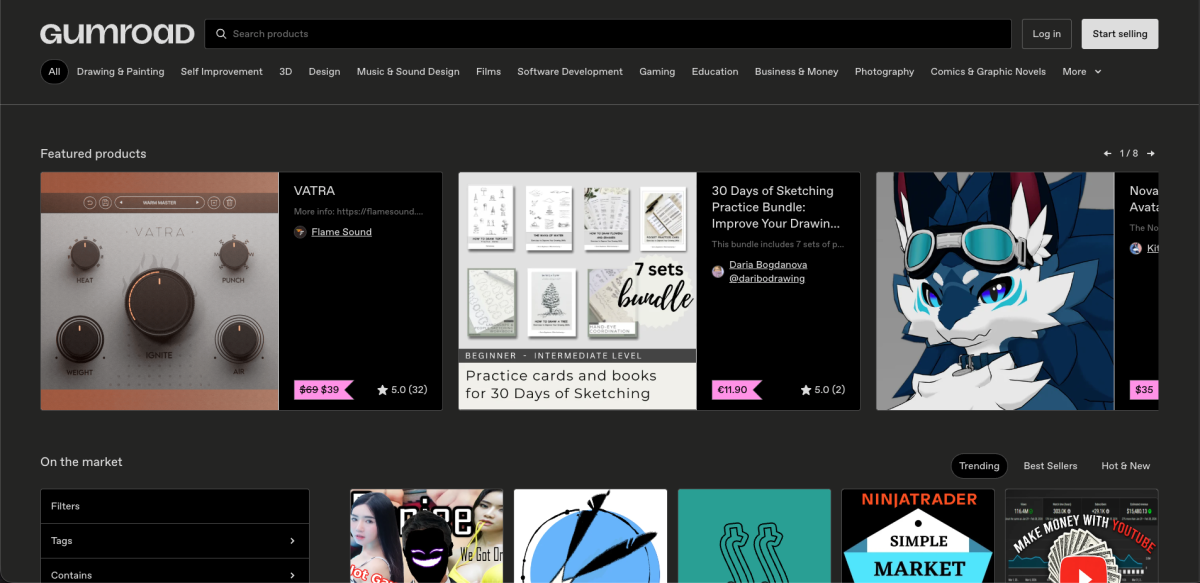1200x583 pixels.
Task: Open the Gaming category
Action: pyautogui.click(x=657, y=72)
